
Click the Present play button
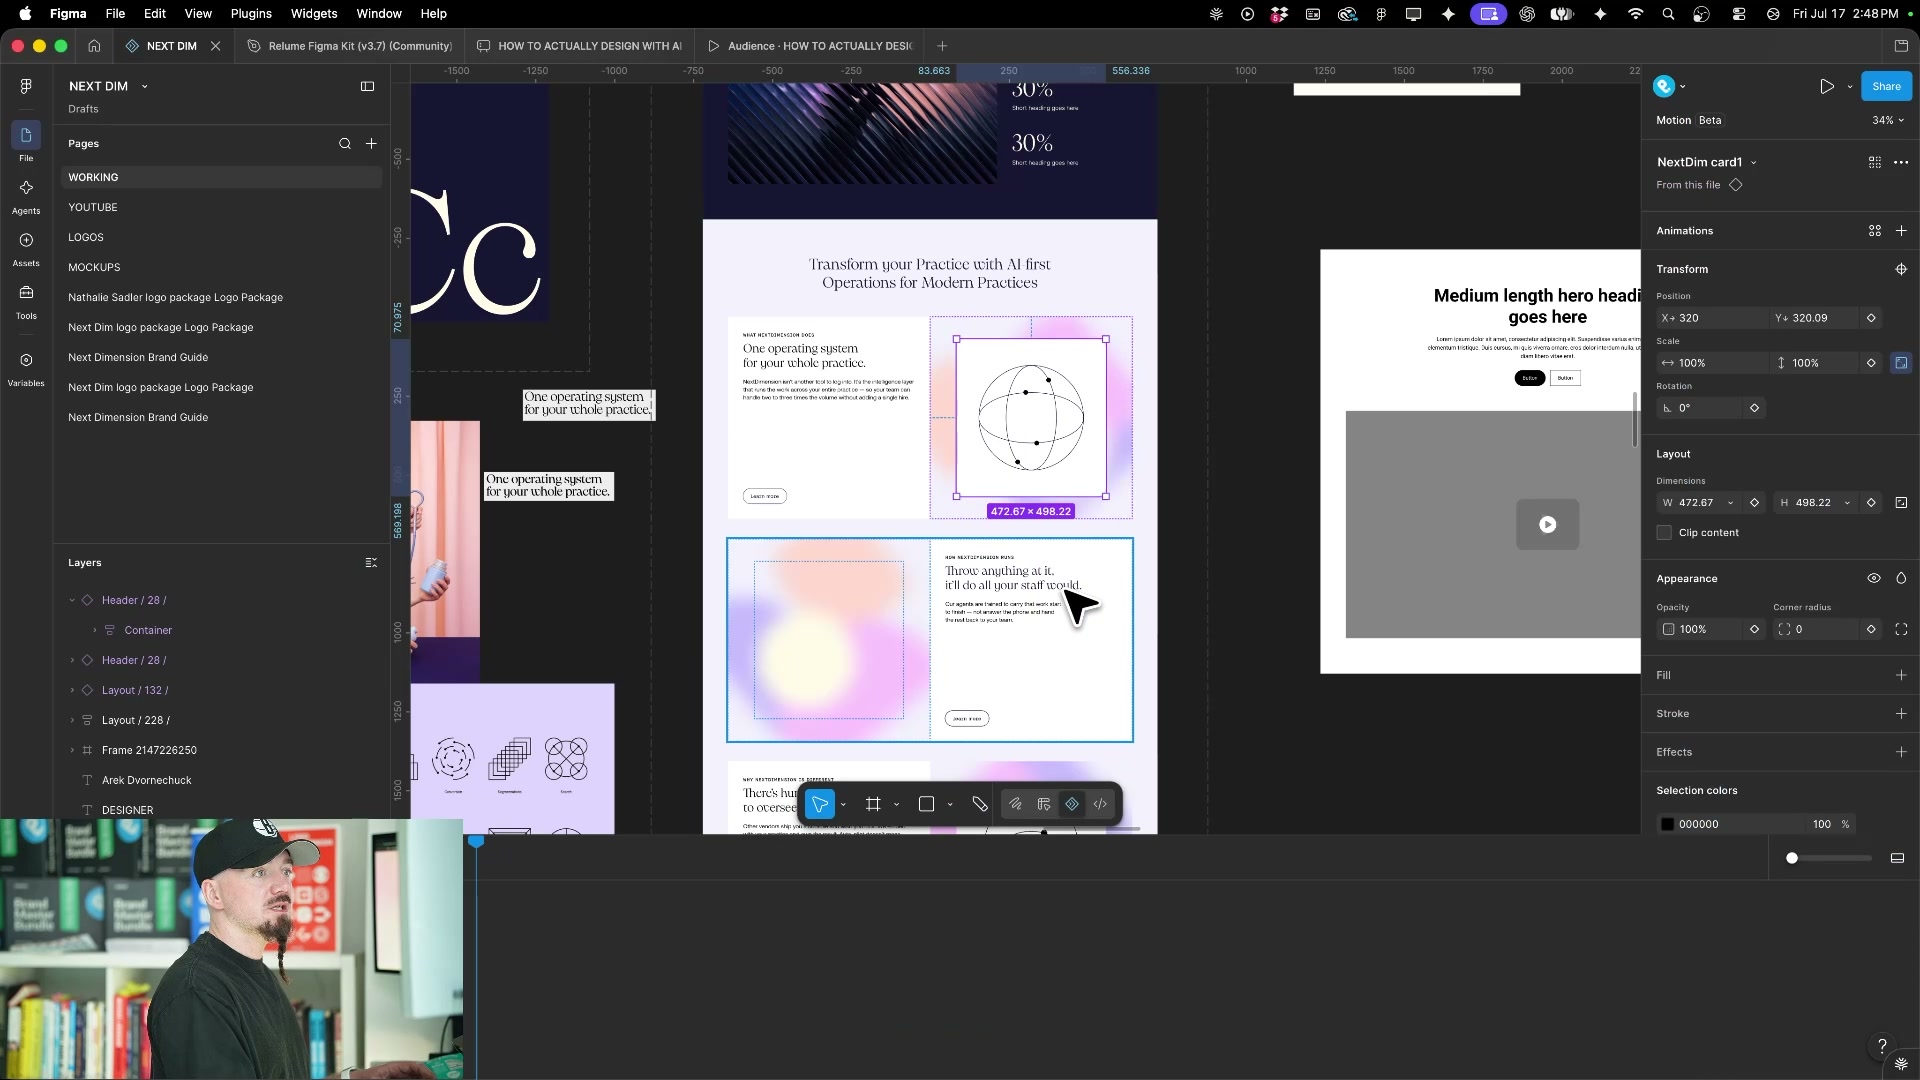1827,86
